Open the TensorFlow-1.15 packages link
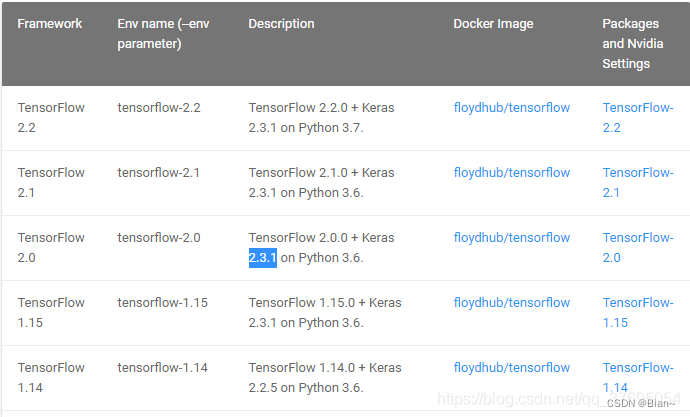This screenshot has height=417, width=690. tap(638, 313)
